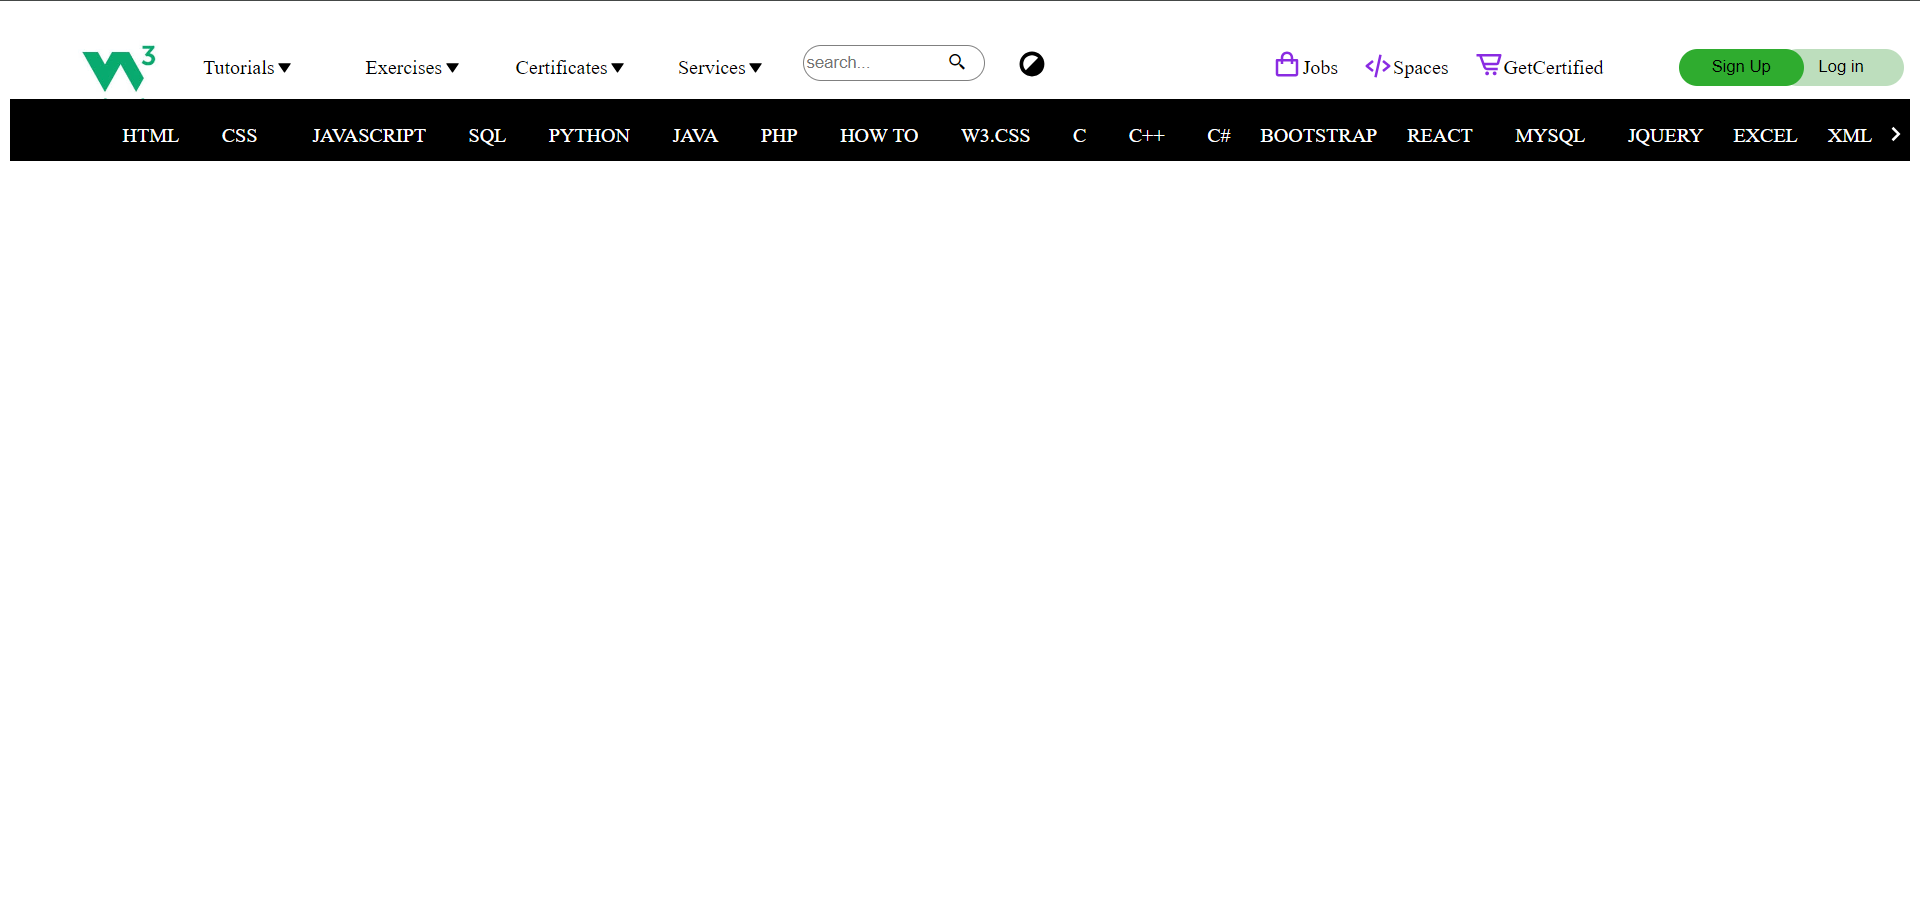Expand the Exercises dropdown

411,67
